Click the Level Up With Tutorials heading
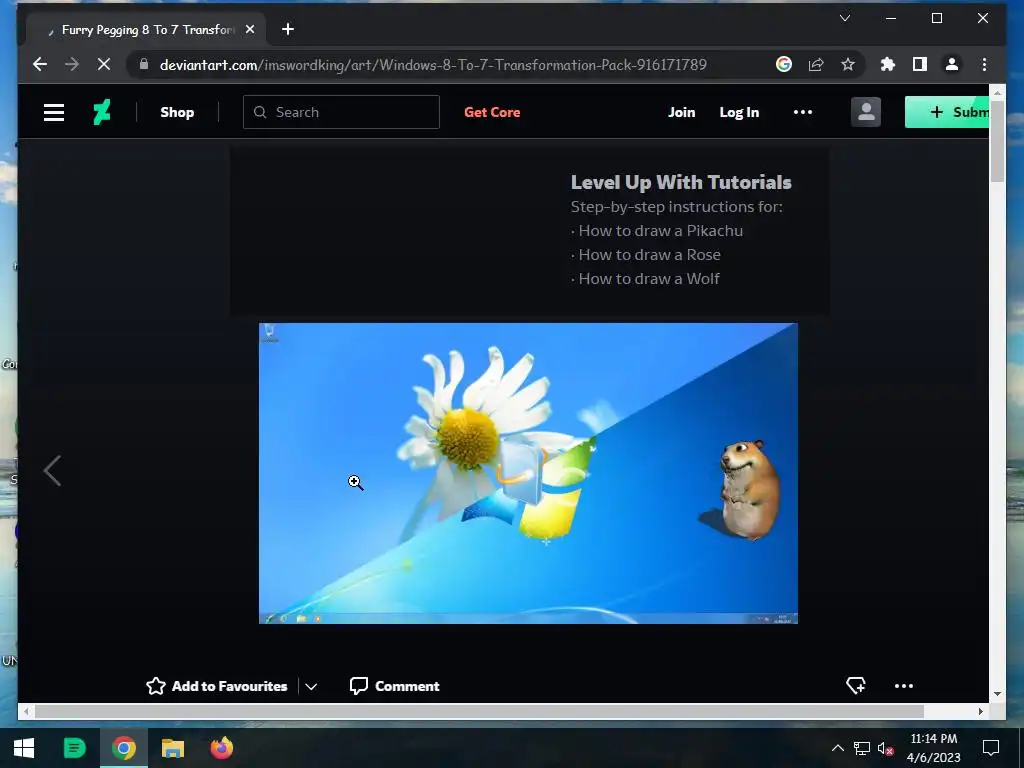Screen dimensions: 1024x768 [x=681, y=182]
